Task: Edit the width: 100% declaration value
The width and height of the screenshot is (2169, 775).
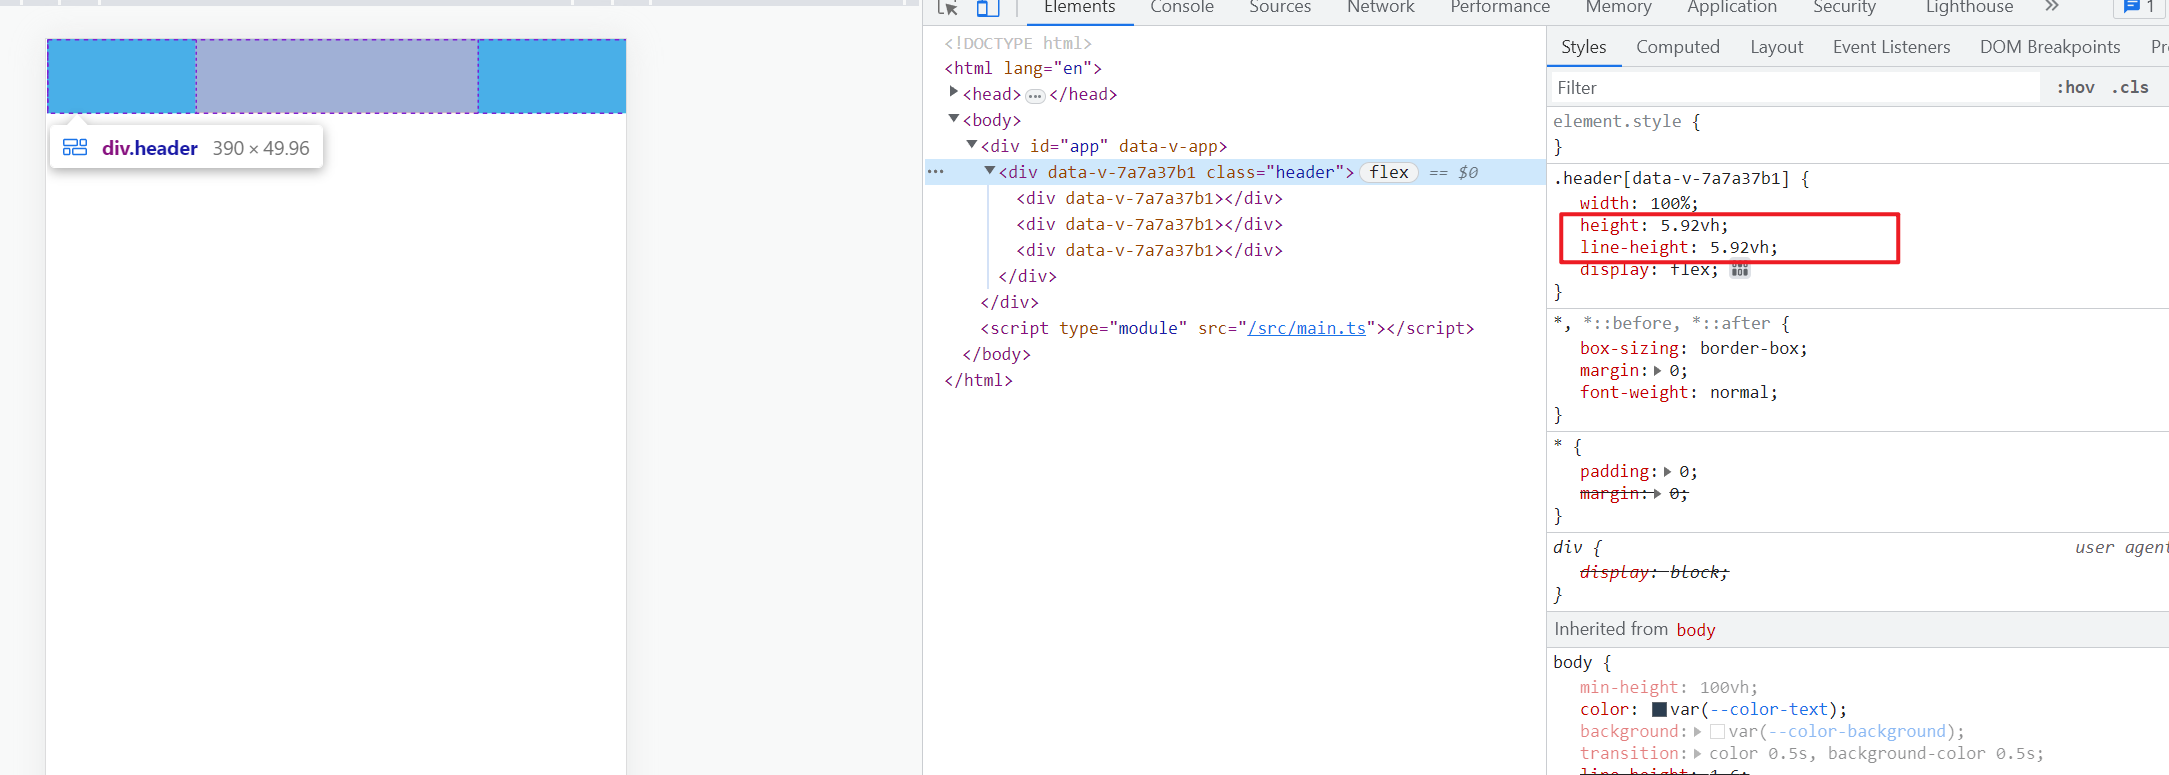Action: click(1669, 204)
